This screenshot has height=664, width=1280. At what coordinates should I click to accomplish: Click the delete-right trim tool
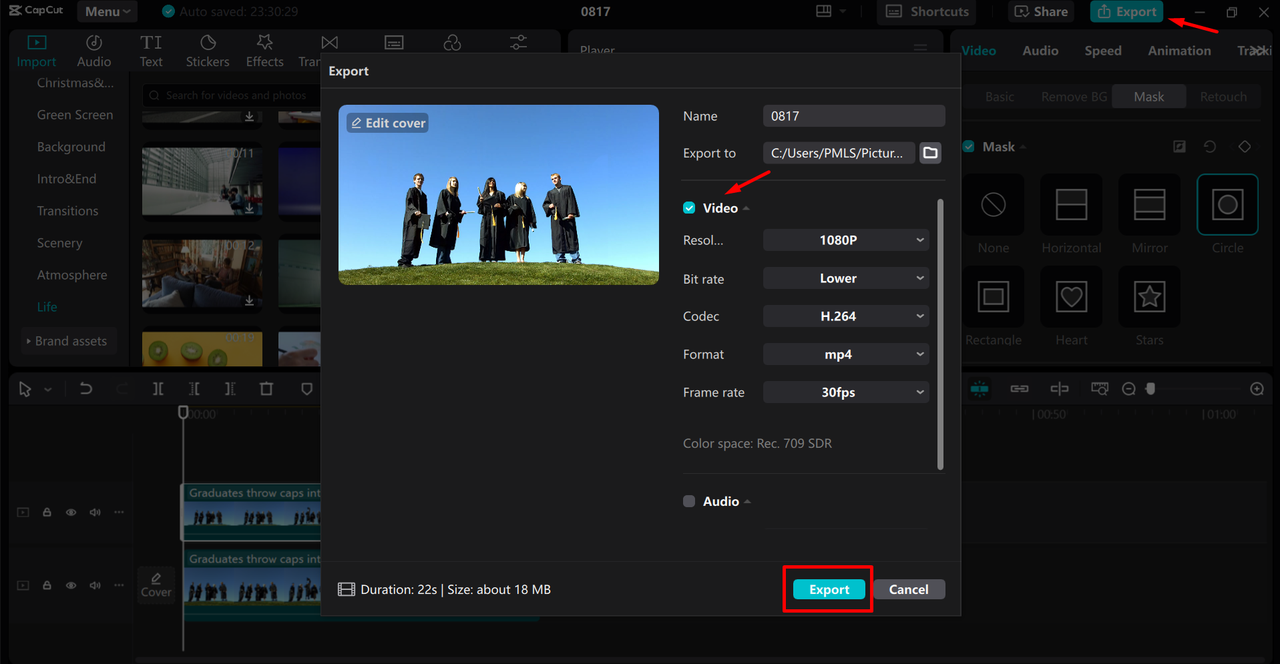pyautogui.click(x=230, y=389)
